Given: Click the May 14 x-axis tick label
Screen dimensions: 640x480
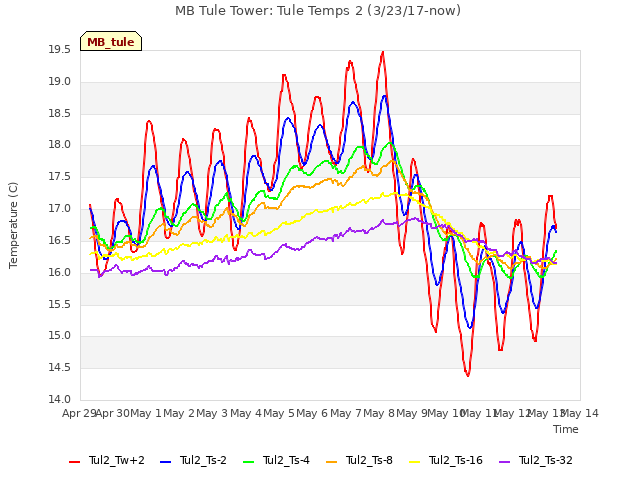Looking at the screenshot, I should click(580, 413).
